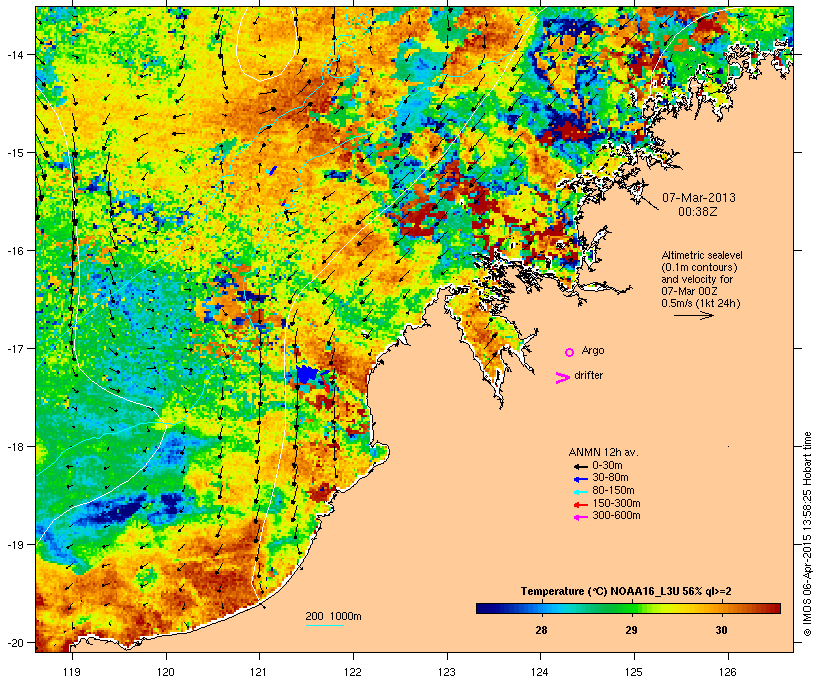This screenshot has width=820, height=680.
Task: Click the -14 latitude axis label
Action: 14,55
